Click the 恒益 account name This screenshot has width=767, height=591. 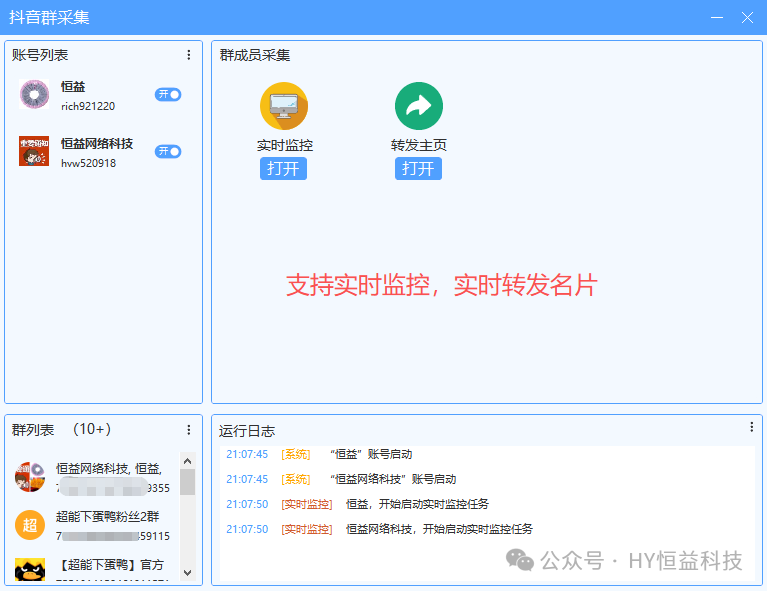tap(73, 87)
